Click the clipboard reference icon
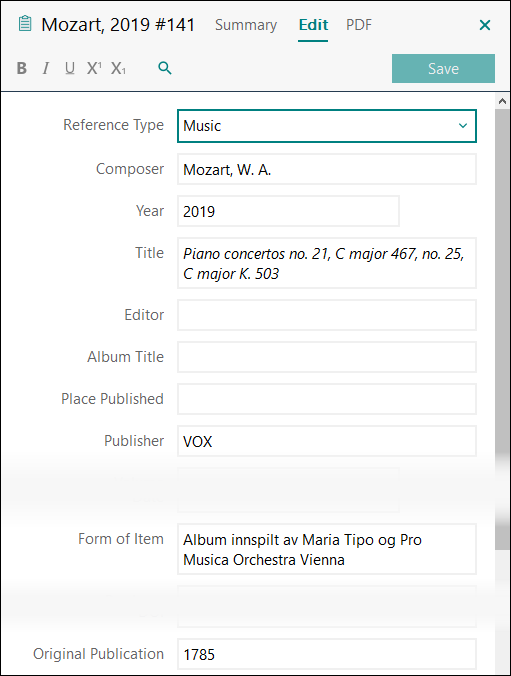Image resolution: width=511 pixels, height=676 pixels. point(25,24)
